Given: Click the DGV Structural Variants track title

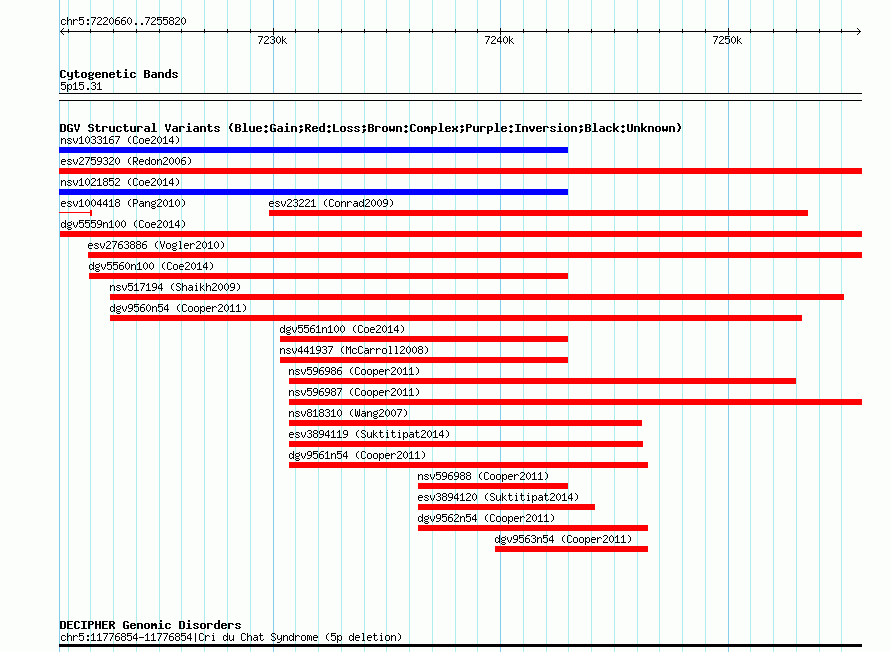Looking at the screenshot, I should click(370, 128).
